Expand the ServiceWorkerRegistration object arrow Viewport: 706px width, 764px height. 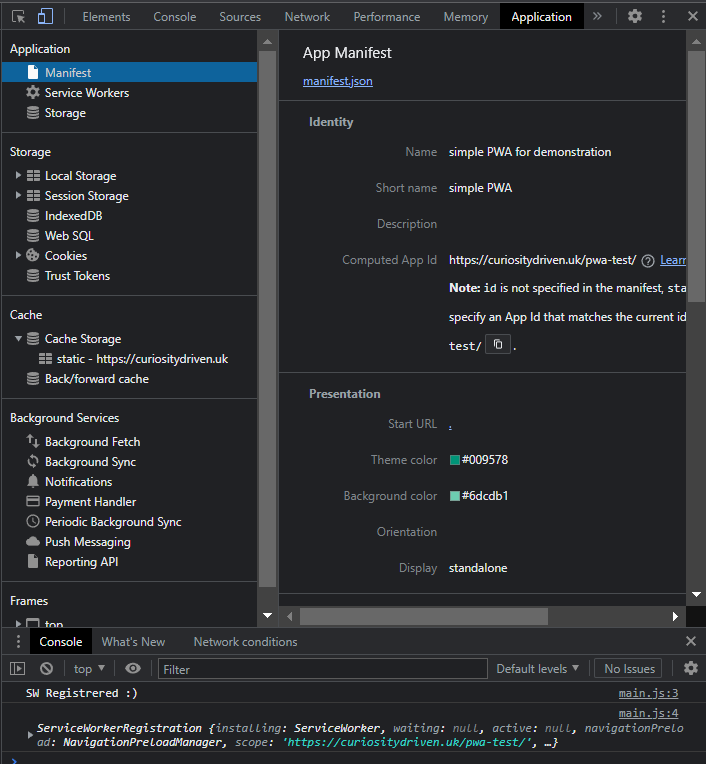[x=30, y=735]
